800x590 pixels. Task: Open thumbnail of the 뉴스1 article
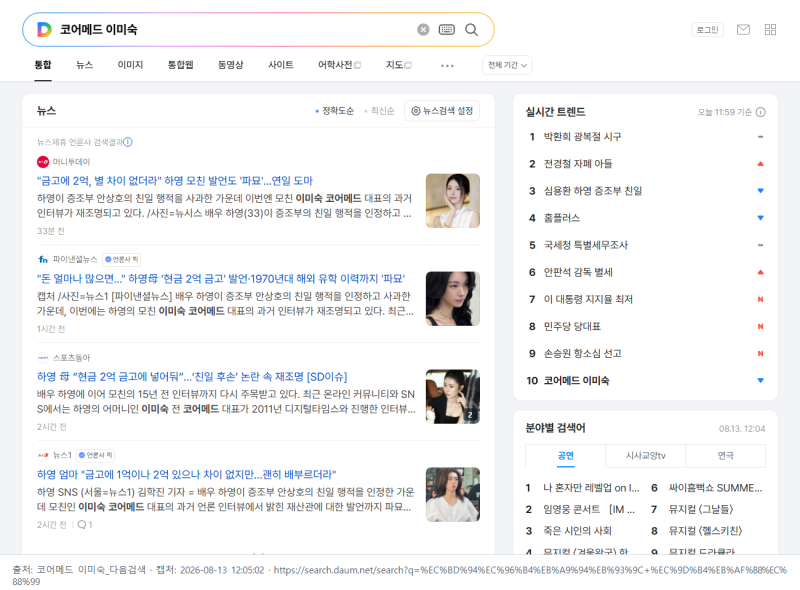tap(453, 495)
